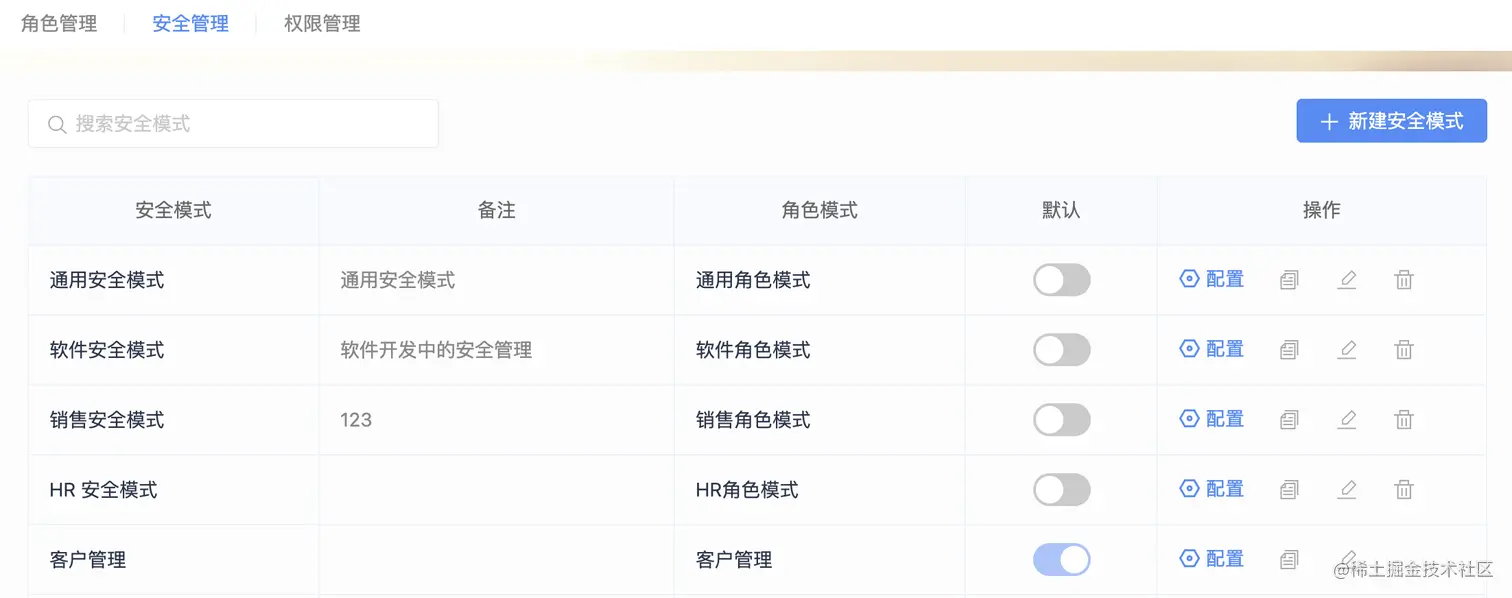Delete the 通用安全模式 entry
The height and width of the screenshot is (598, 1512).
coord(1404,280)
